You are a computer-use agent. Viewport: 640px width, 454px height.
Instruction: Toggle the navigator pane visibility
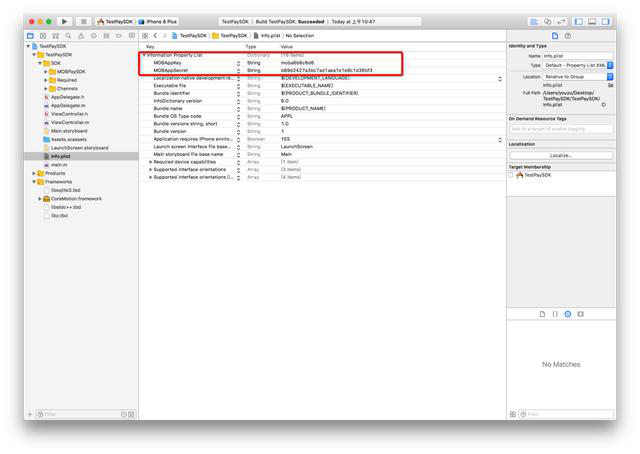click(x=578, y=22)
